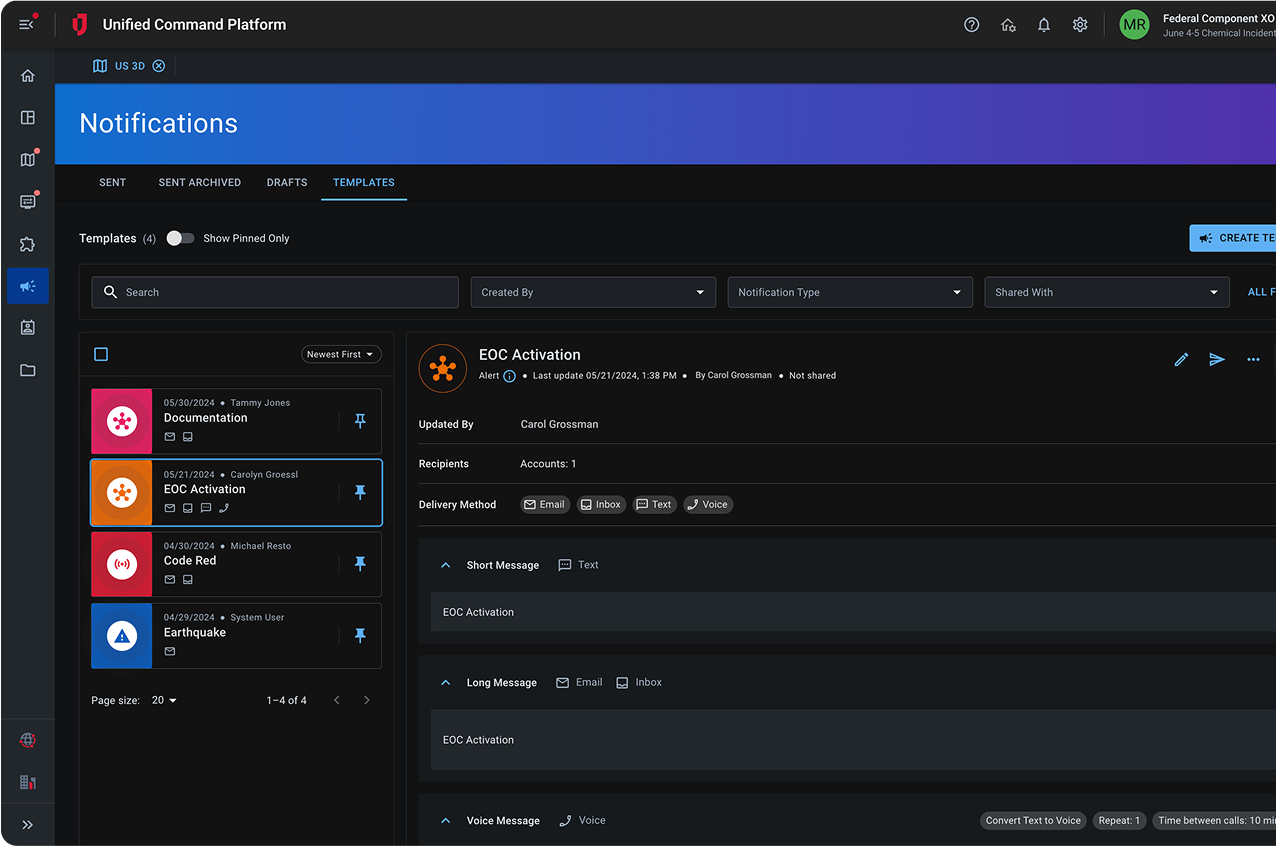Check the select all templates checkbox
Screen dimensions: 1276x846
[101, 354]
